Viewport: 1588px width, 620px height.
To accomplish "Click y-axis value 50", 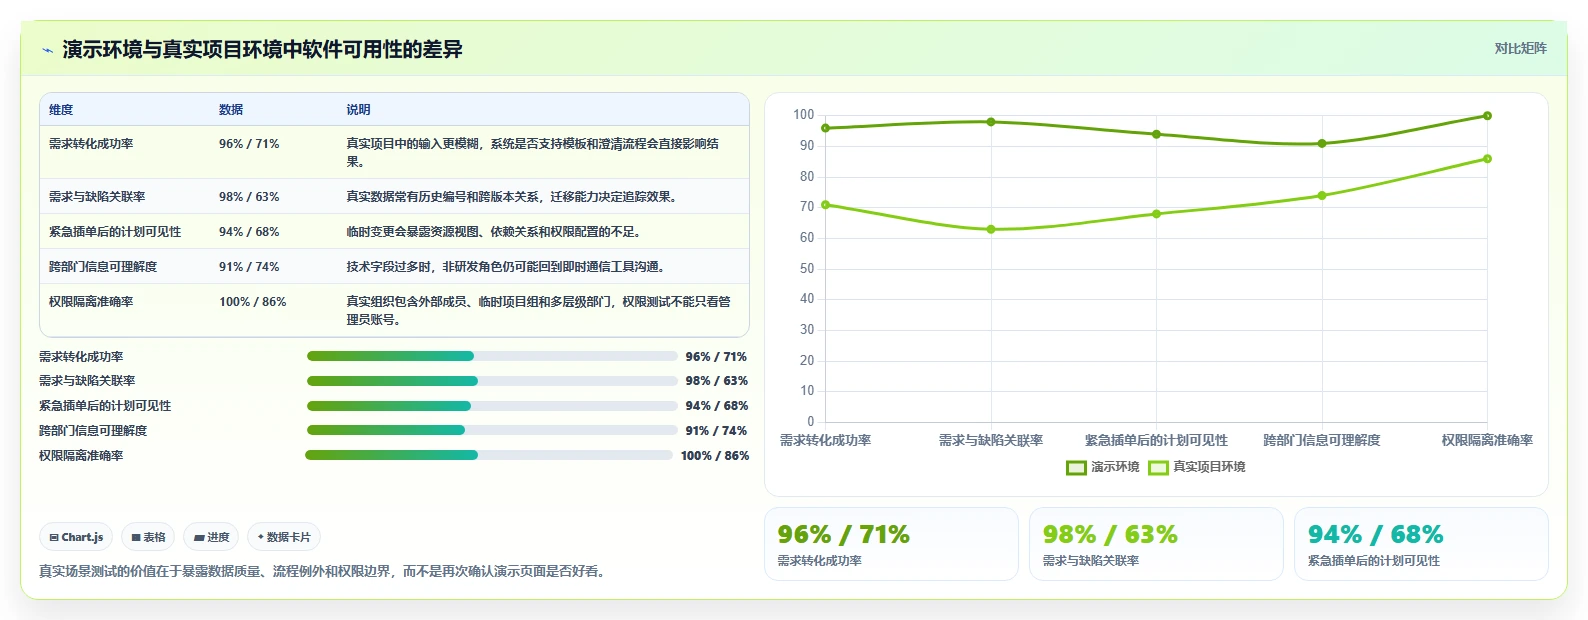I will click(x=807, y=269).
